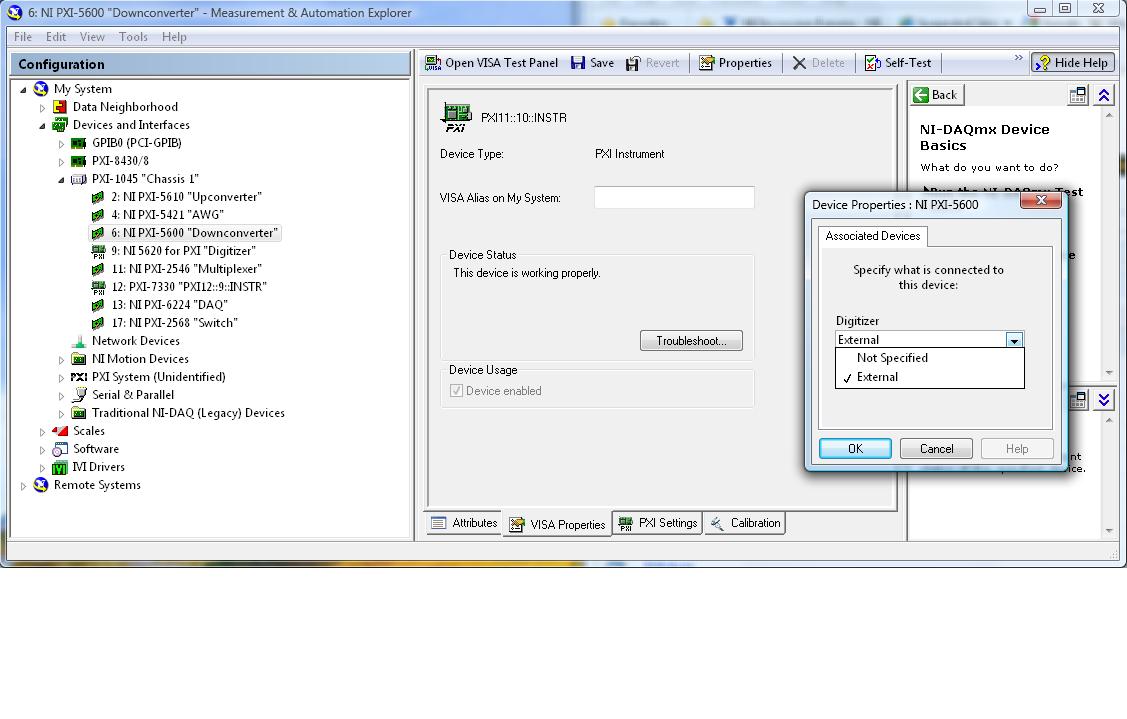Cancel the Device Properties dialog
1127x719 pixels.
pos(937,449)
